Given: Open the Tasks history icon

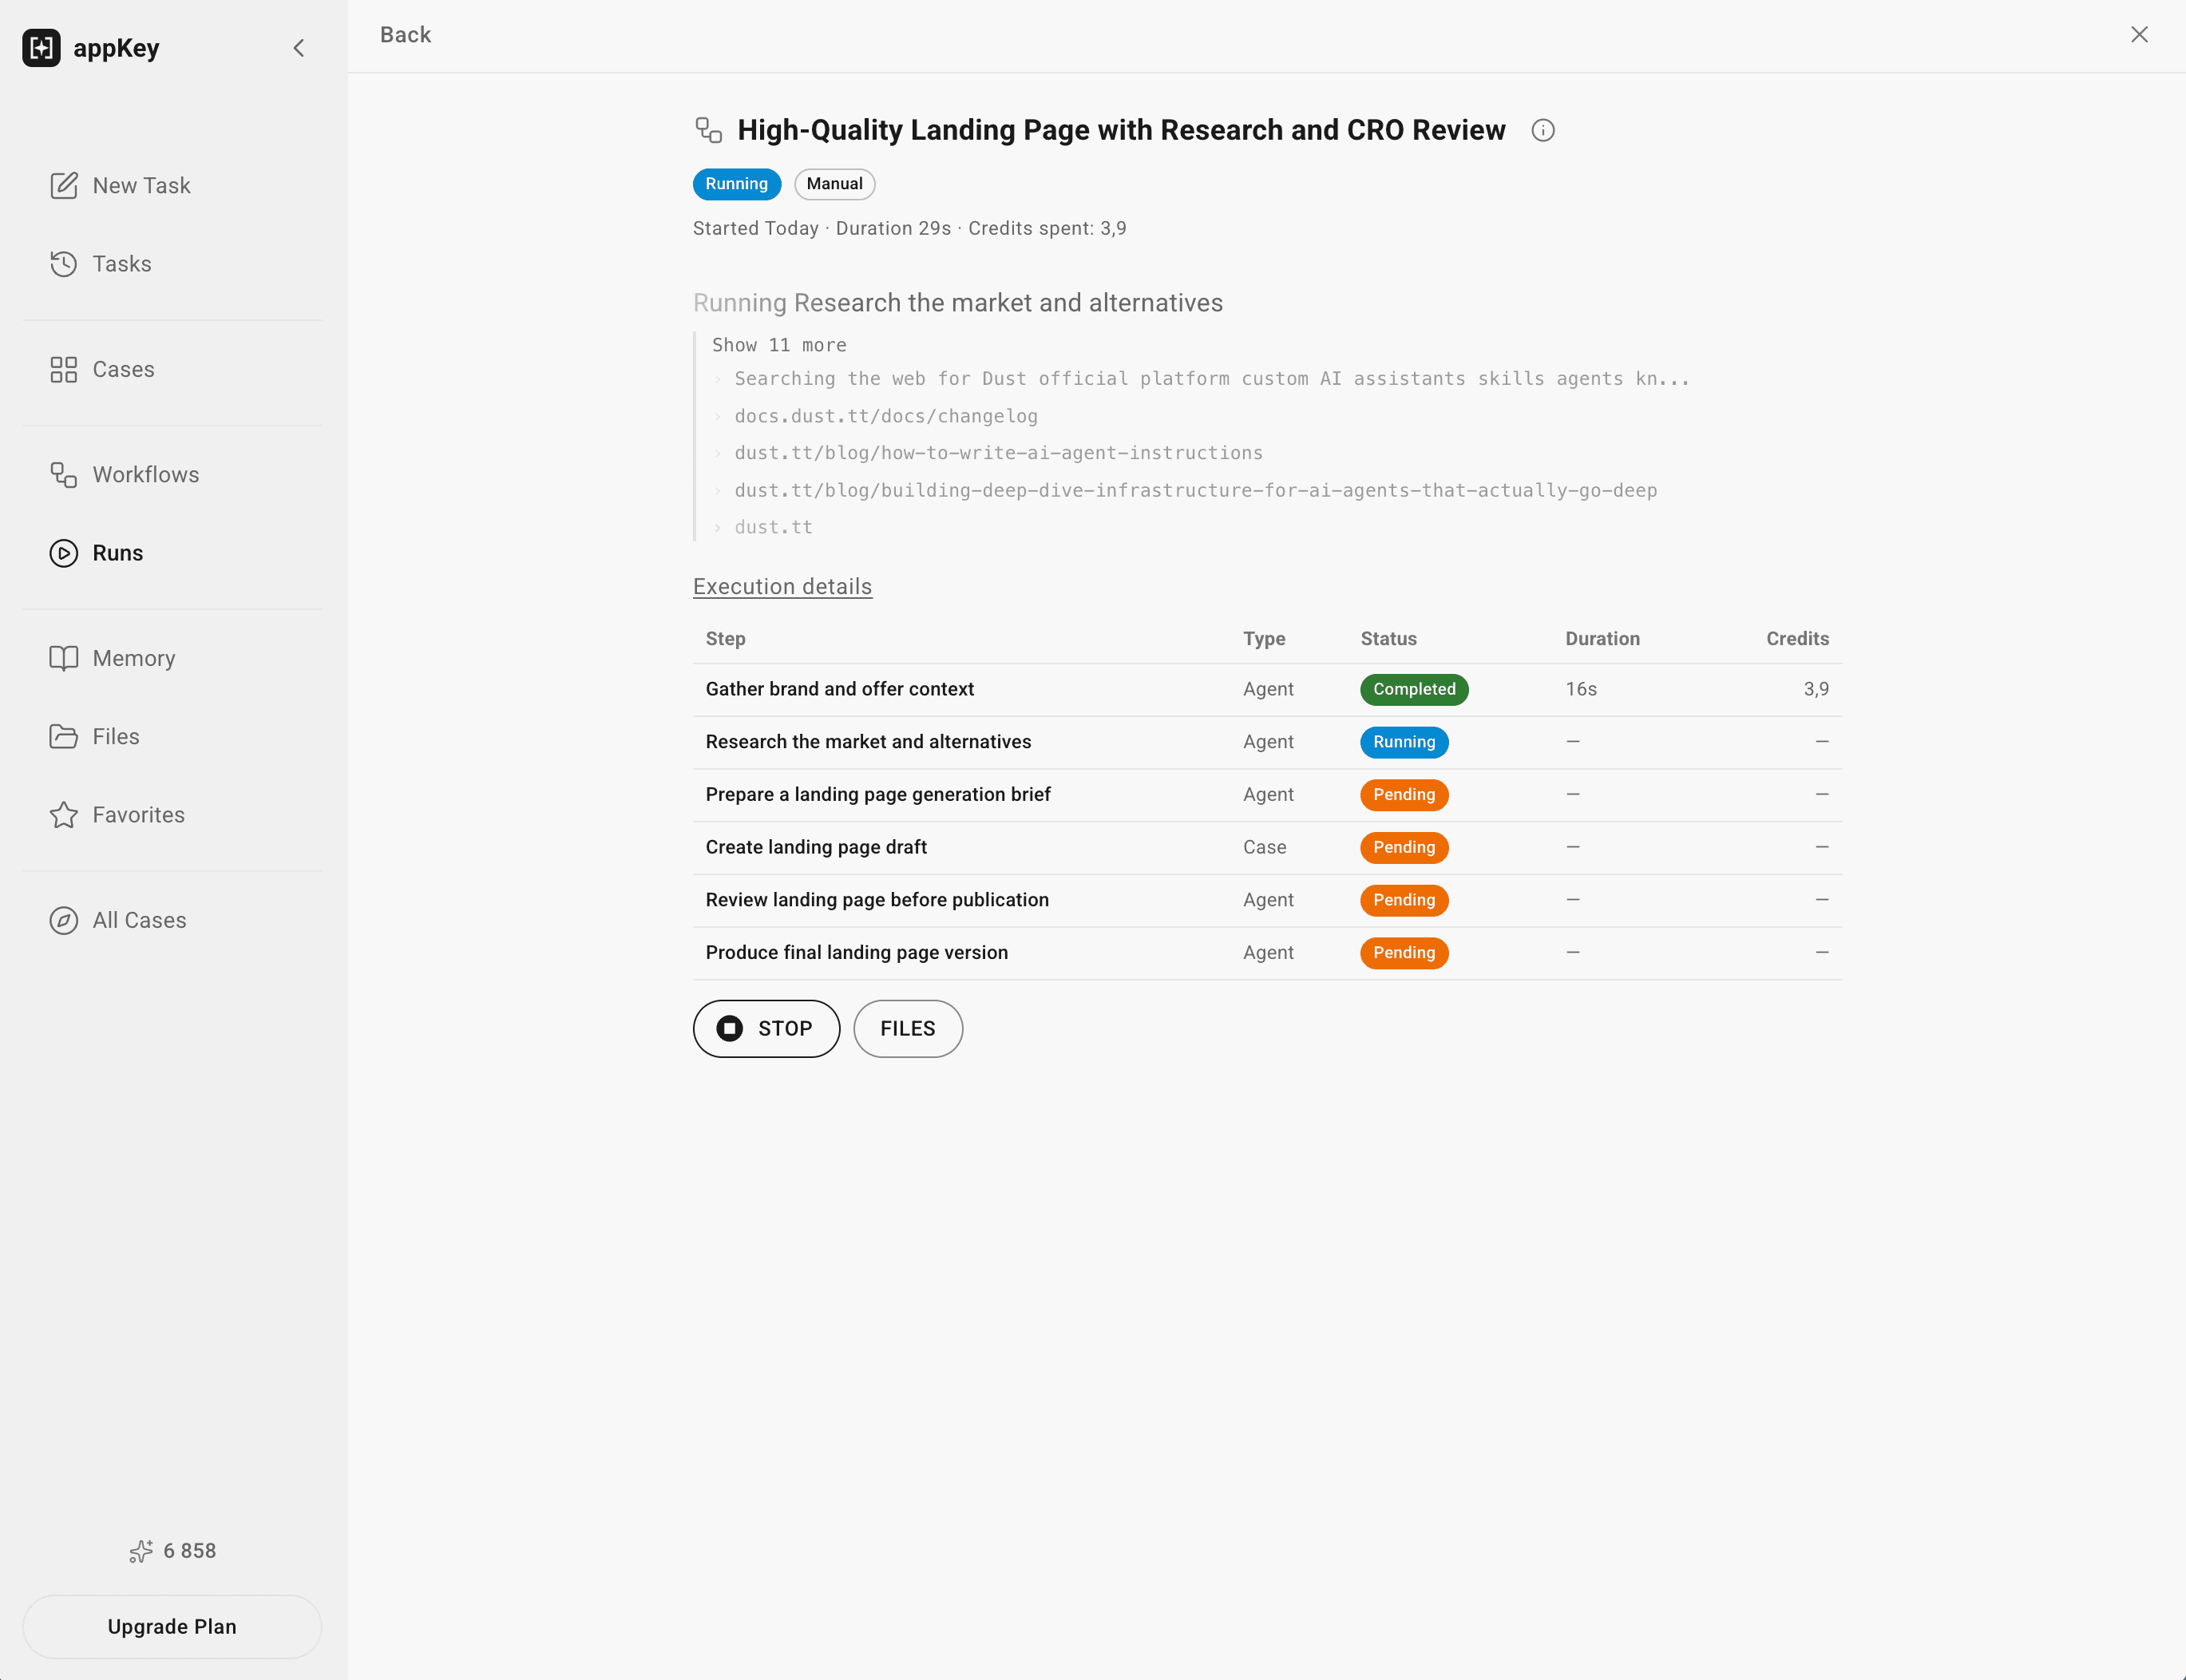Looking at the screenshot, I should coord(64,264).
